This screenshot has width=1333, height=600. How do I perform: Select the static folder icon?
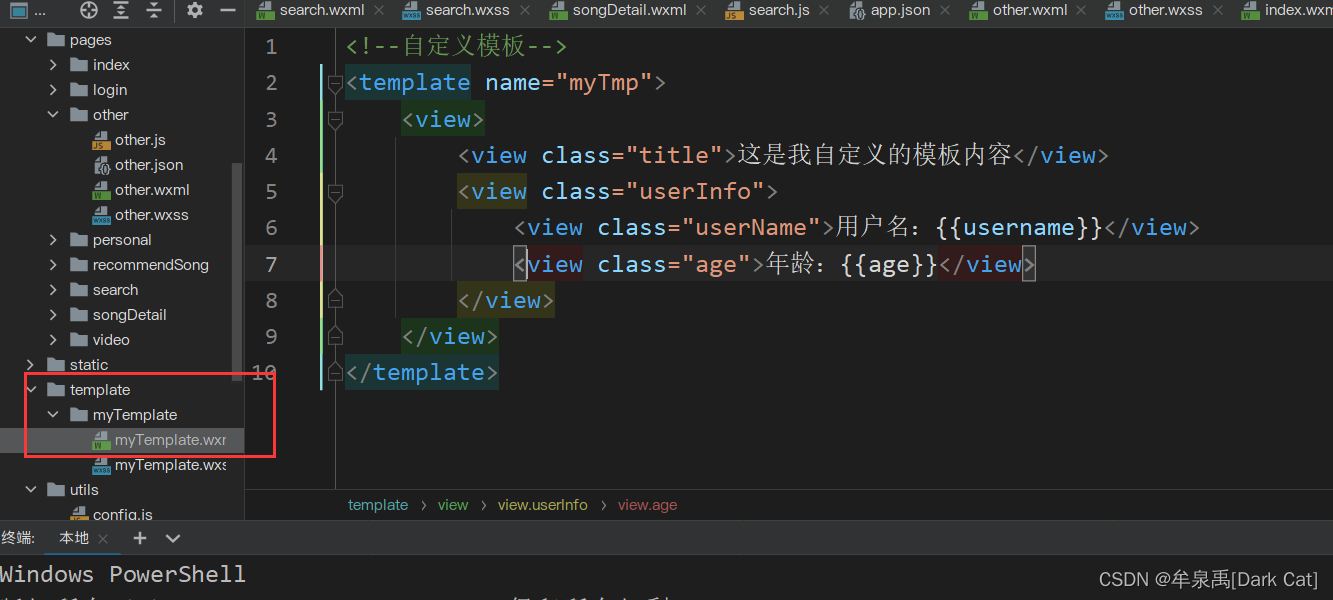(x=56, y=365)
